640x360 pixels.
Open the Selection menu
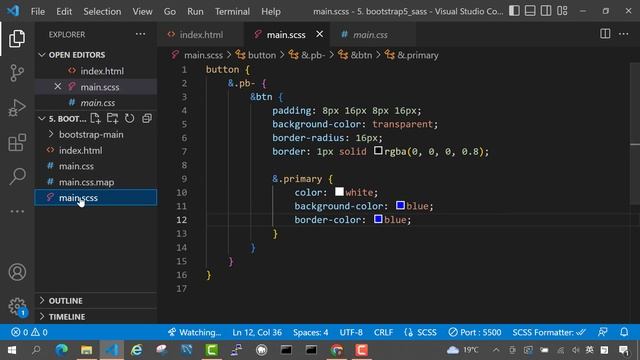102,11
